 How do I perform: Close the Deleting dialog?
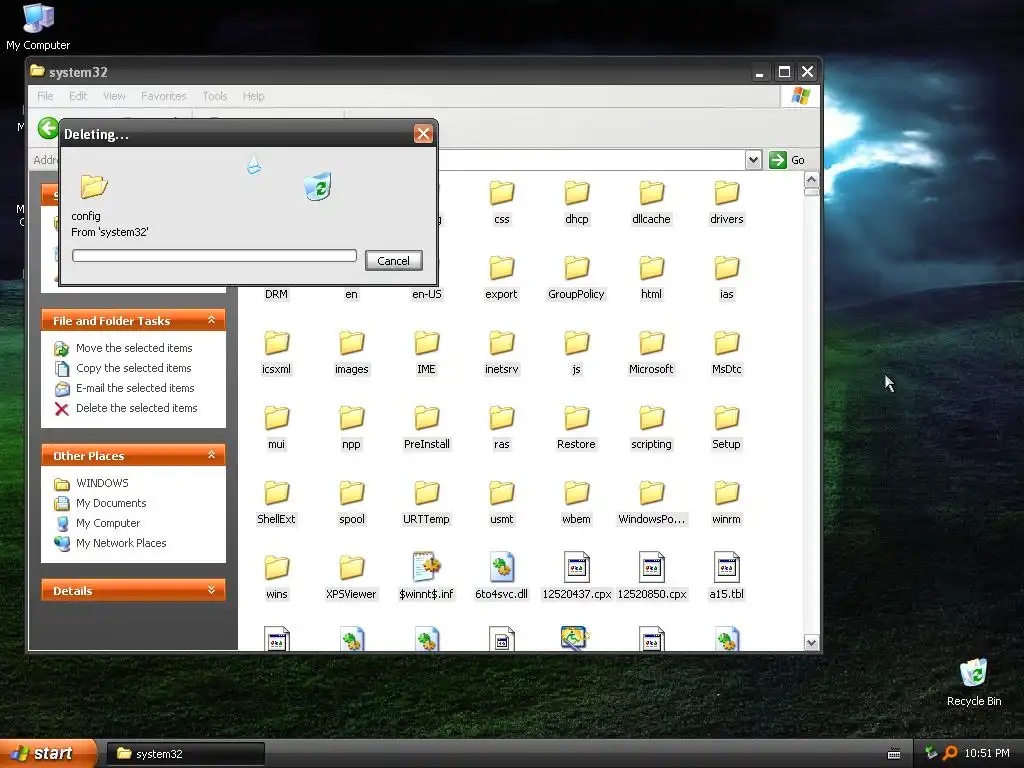click(x=423, y=134)
